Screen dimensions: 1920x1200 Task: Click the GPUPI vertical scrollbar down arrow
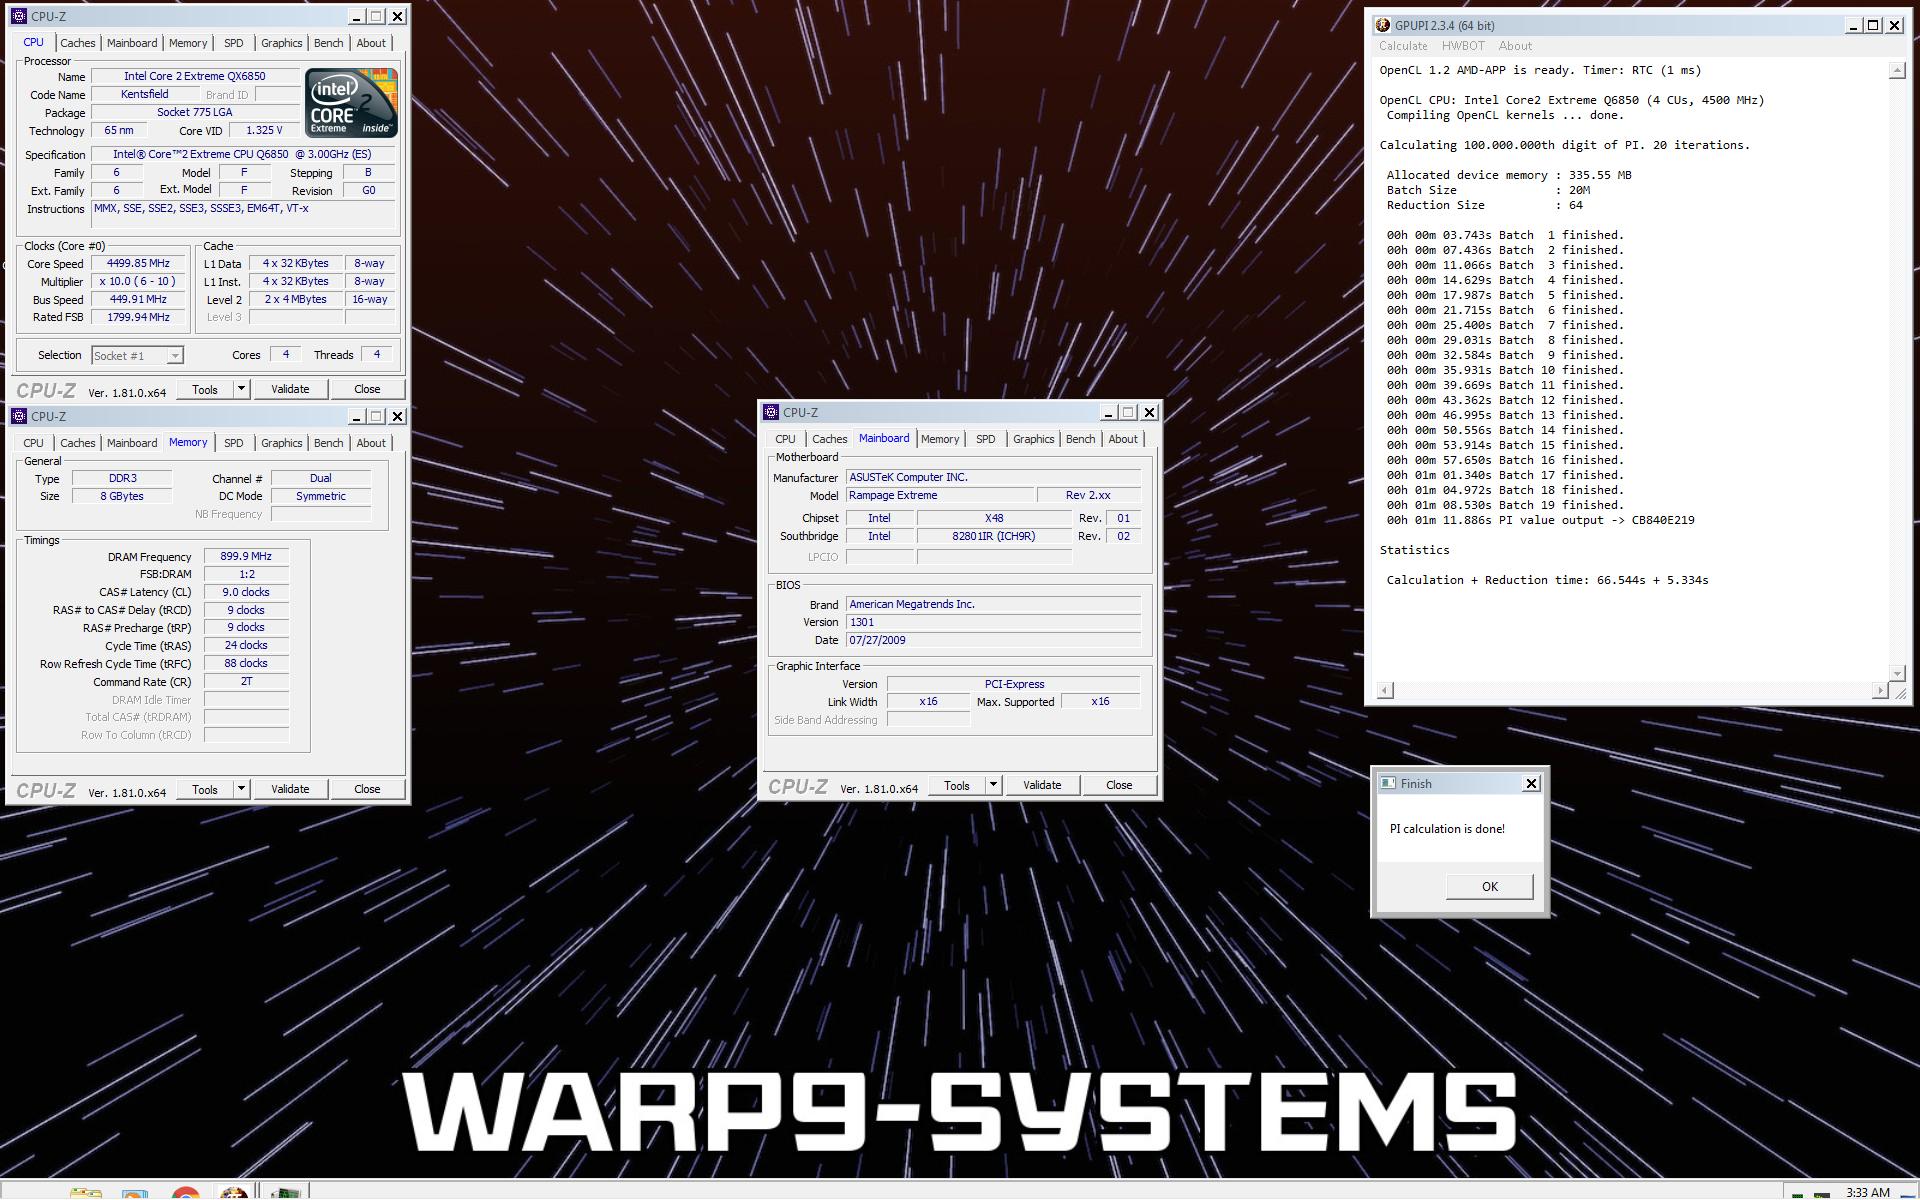(x=1897, y=673)
